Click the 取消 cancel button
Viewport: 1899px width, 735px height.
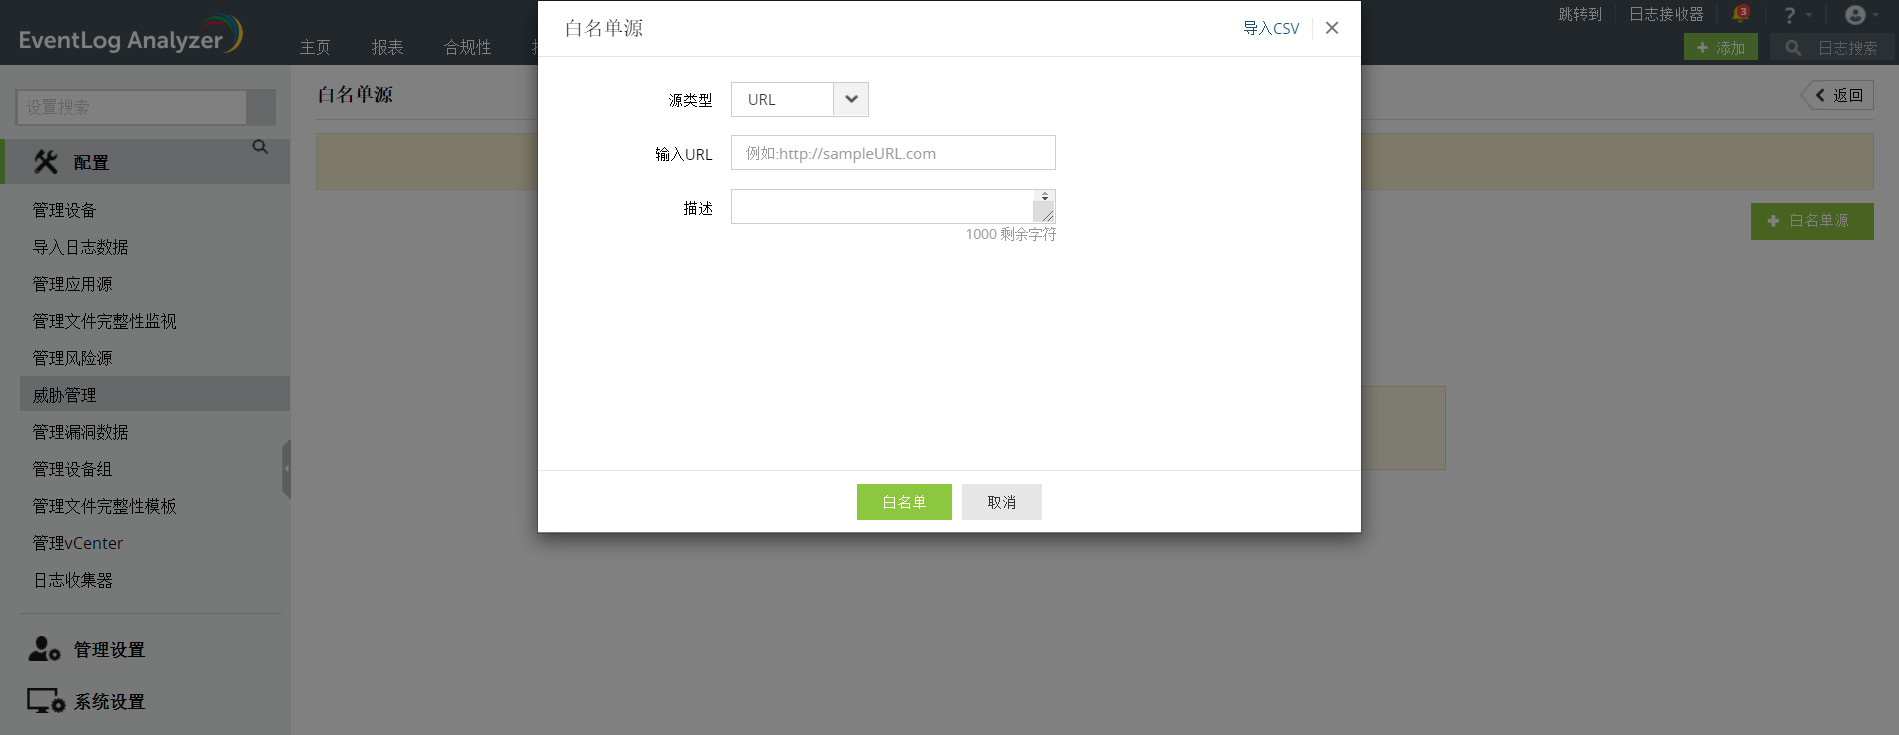pyautogui.click(x=1002, y=502)
